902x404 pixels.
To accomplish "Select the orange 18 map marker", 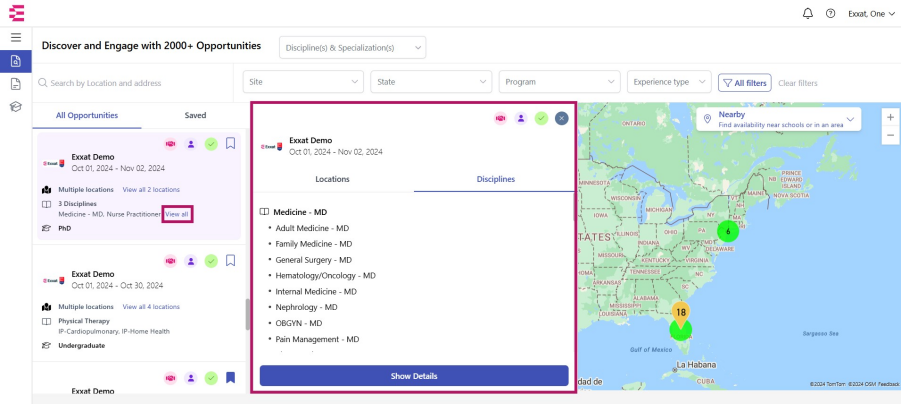I will pyautogui.click(x=681, y=314).
